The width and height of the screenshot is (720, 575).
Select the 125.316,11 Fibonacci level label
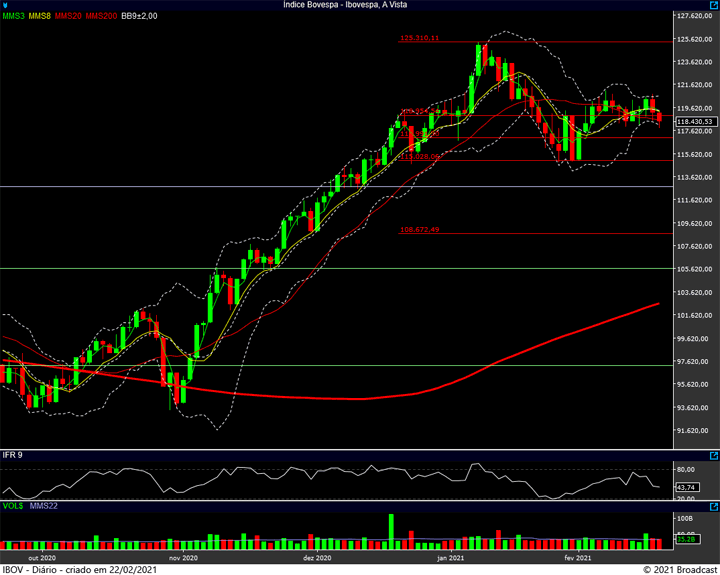pyautogui.click(x=419, y=38)
